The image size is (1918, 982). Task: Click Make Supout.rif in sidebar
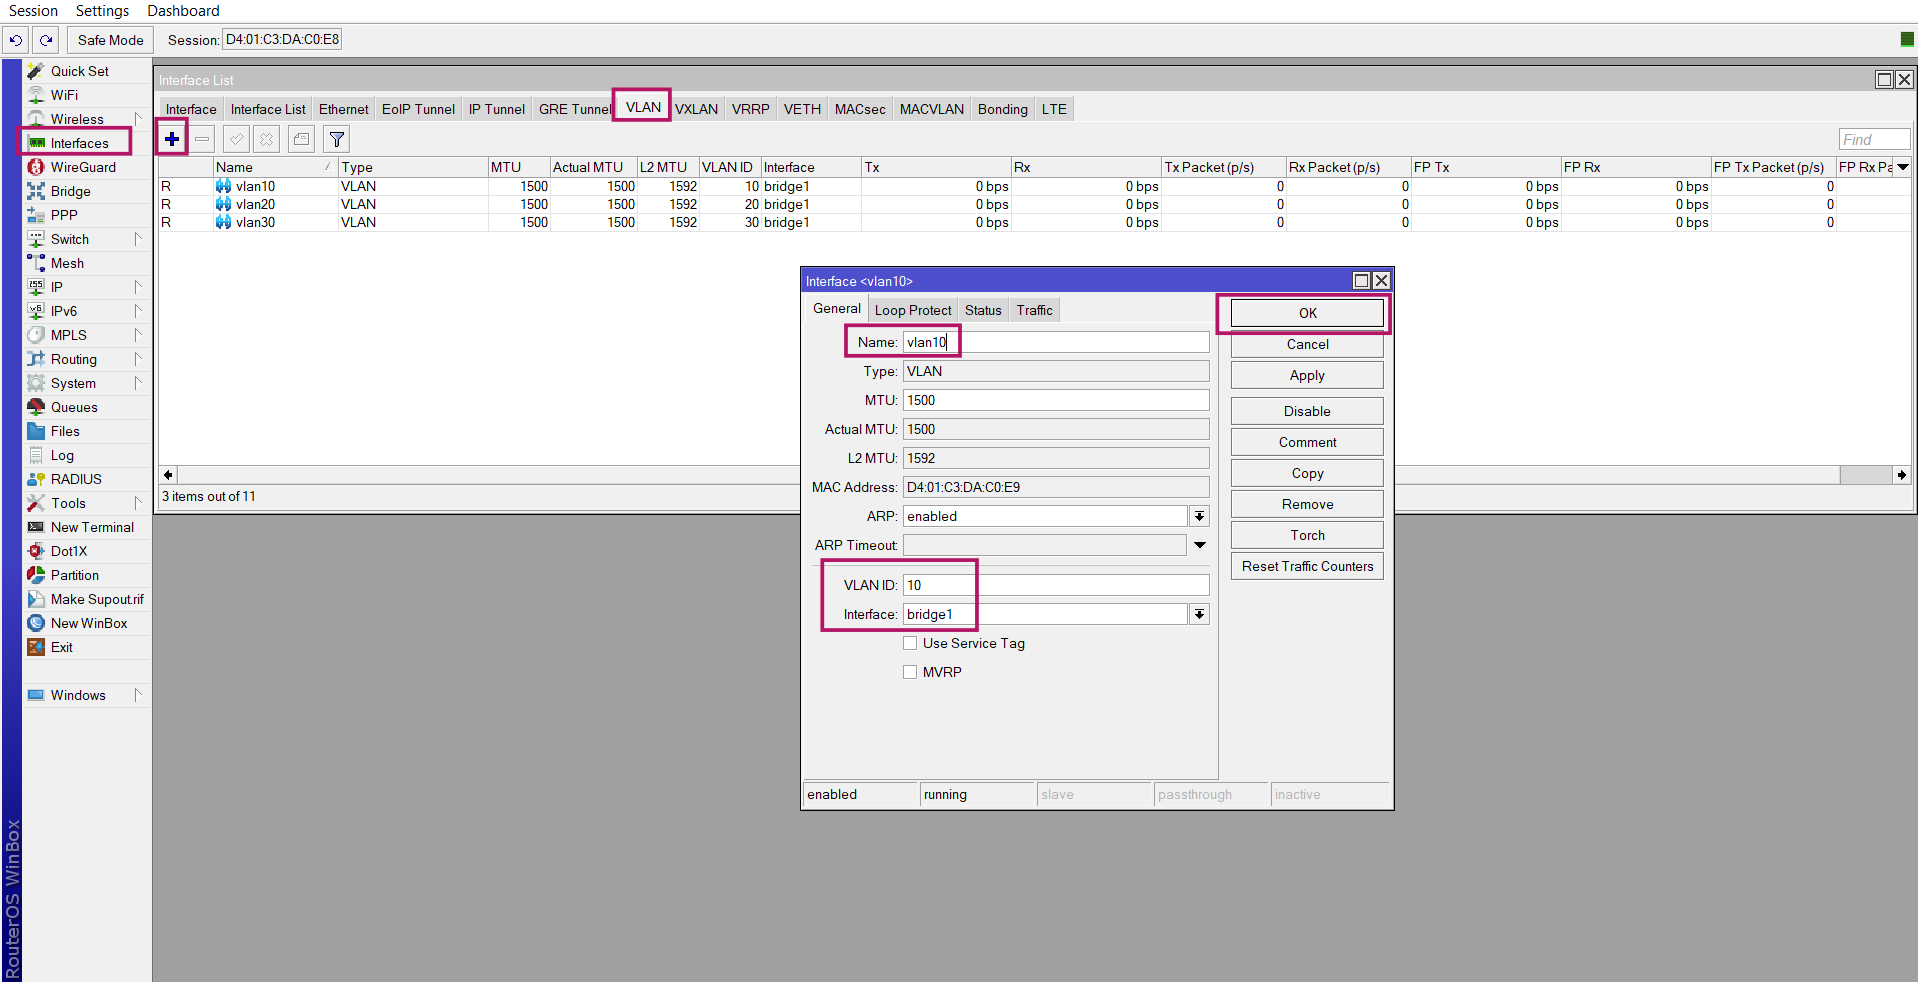97,599
